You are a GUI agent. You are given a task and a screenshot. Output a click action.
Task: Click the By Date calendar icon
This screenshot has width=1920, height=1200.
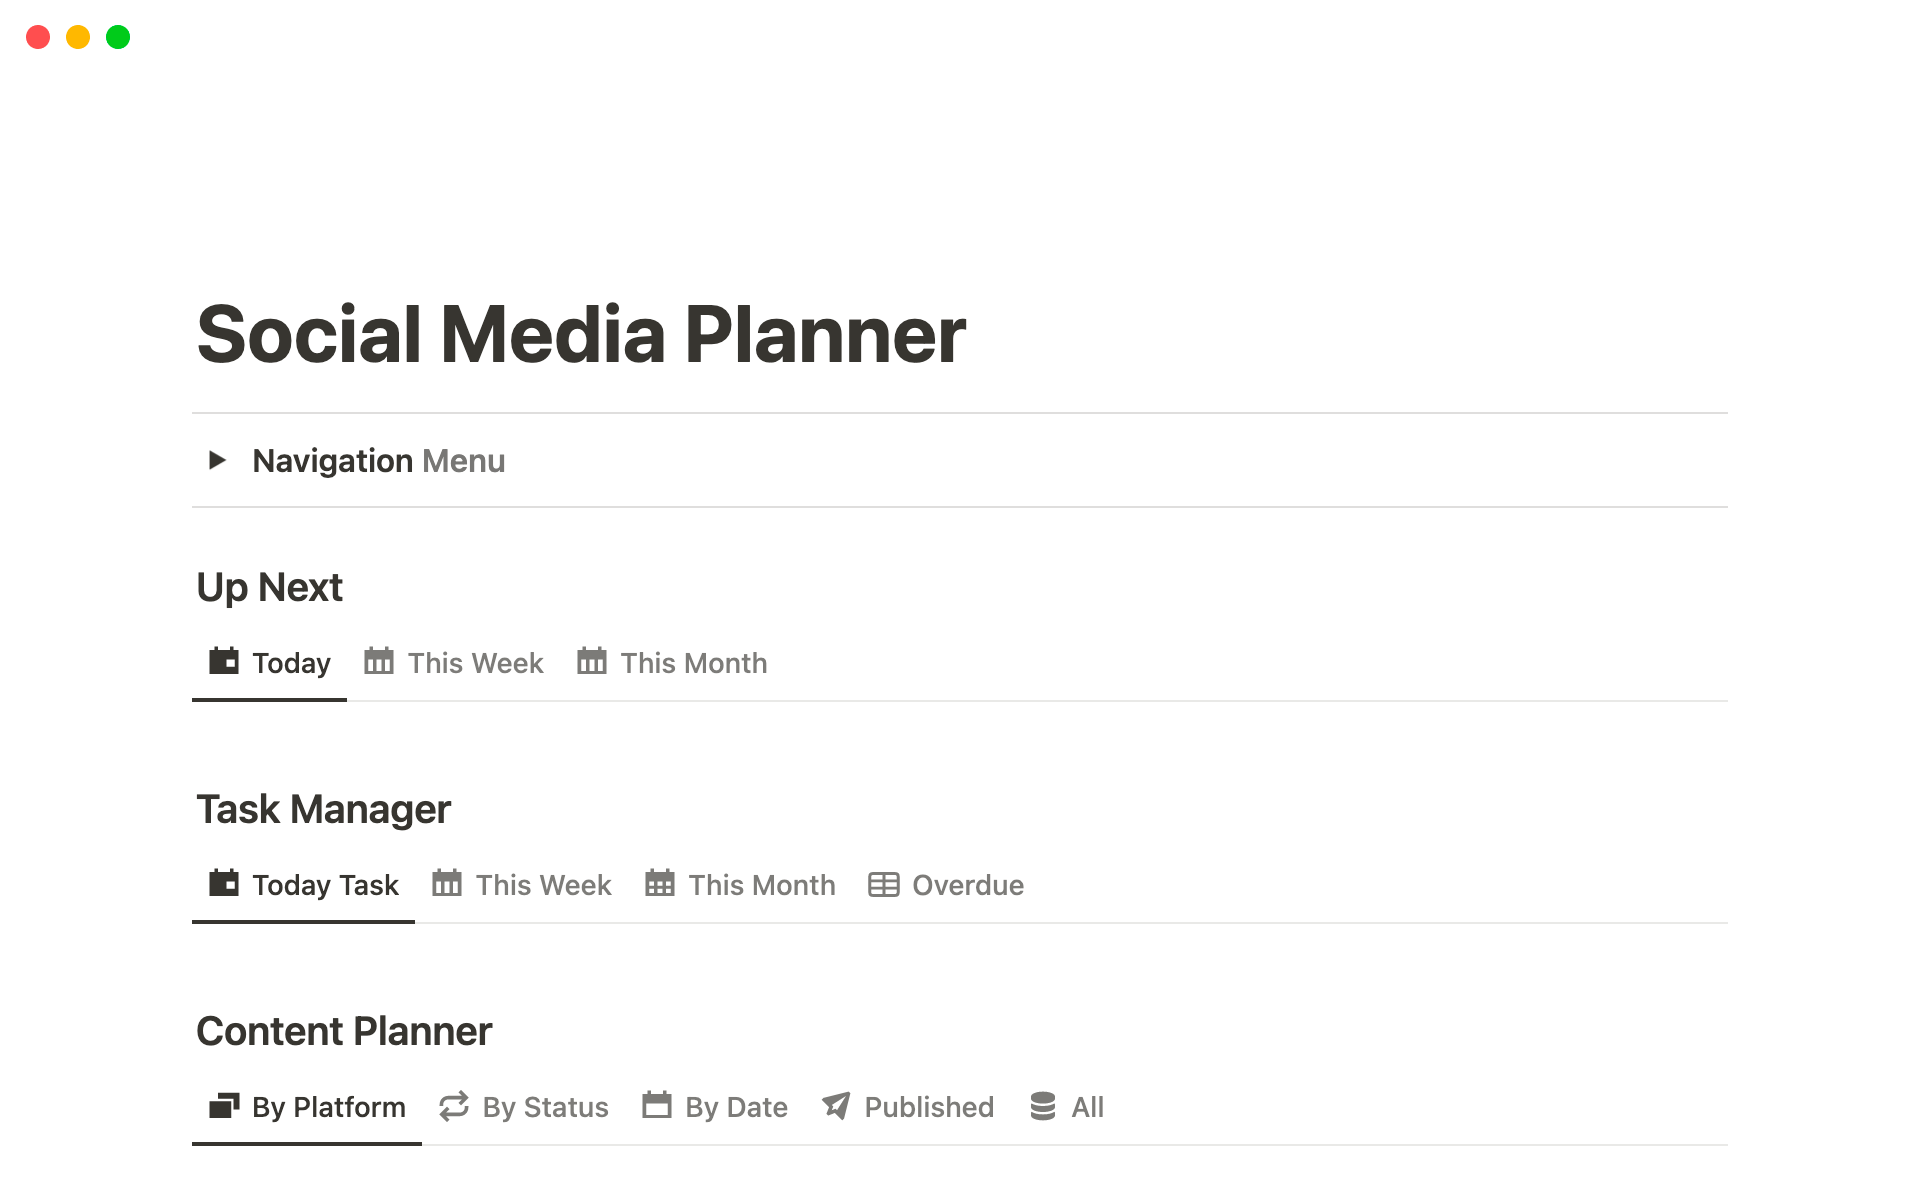(x=657, y=1106)
